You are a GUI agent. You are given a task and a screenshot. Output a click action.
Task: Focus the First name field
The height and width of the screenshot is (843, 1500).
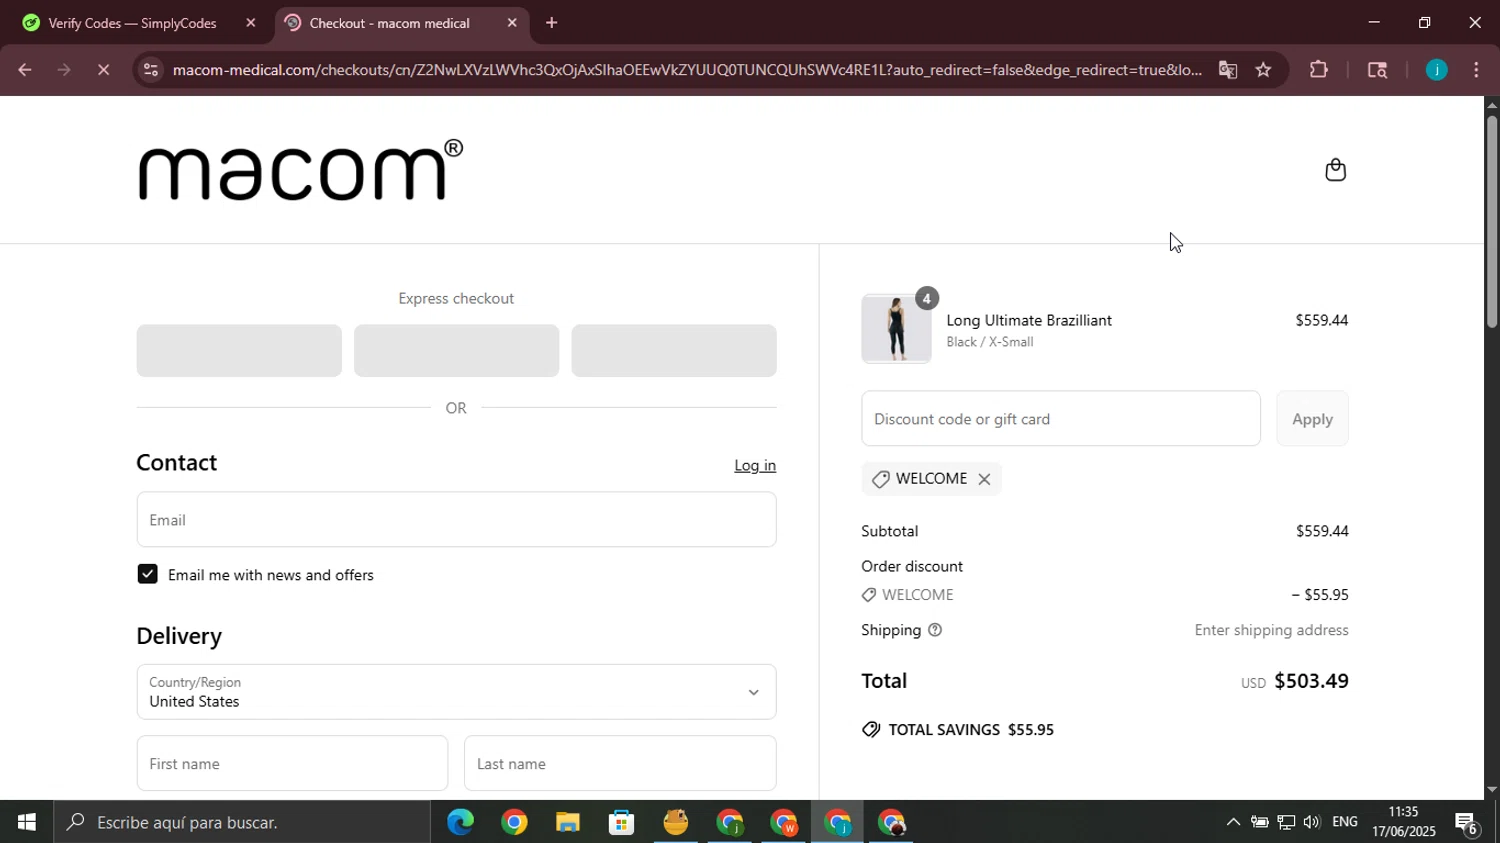point(292,764)
